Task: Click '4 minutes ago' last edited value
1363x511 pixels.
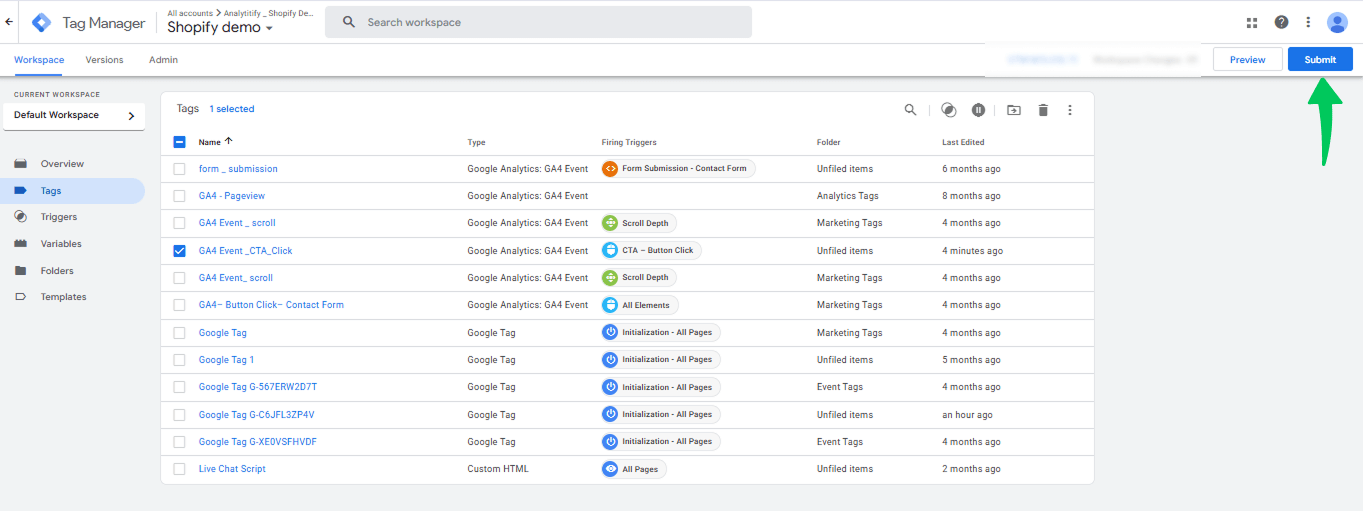Action: [972, 251]
